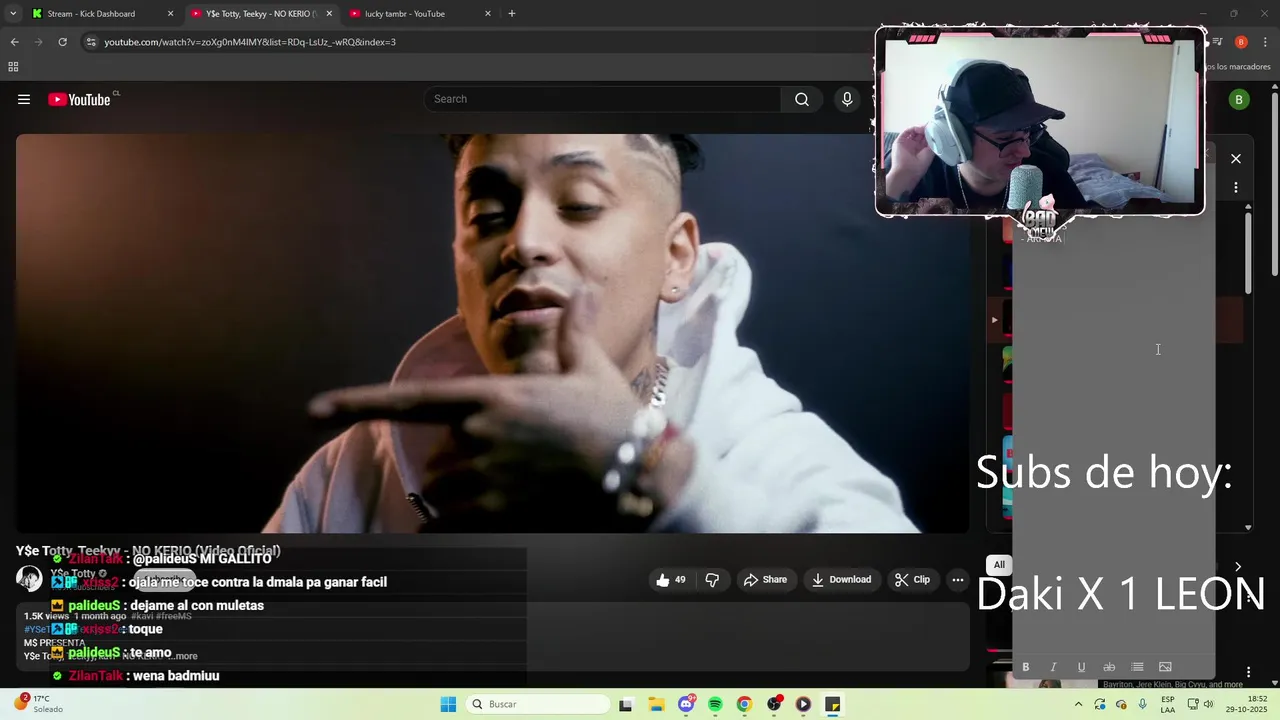Start voice search with microphone
The image size is (1280, 720).
847,99
